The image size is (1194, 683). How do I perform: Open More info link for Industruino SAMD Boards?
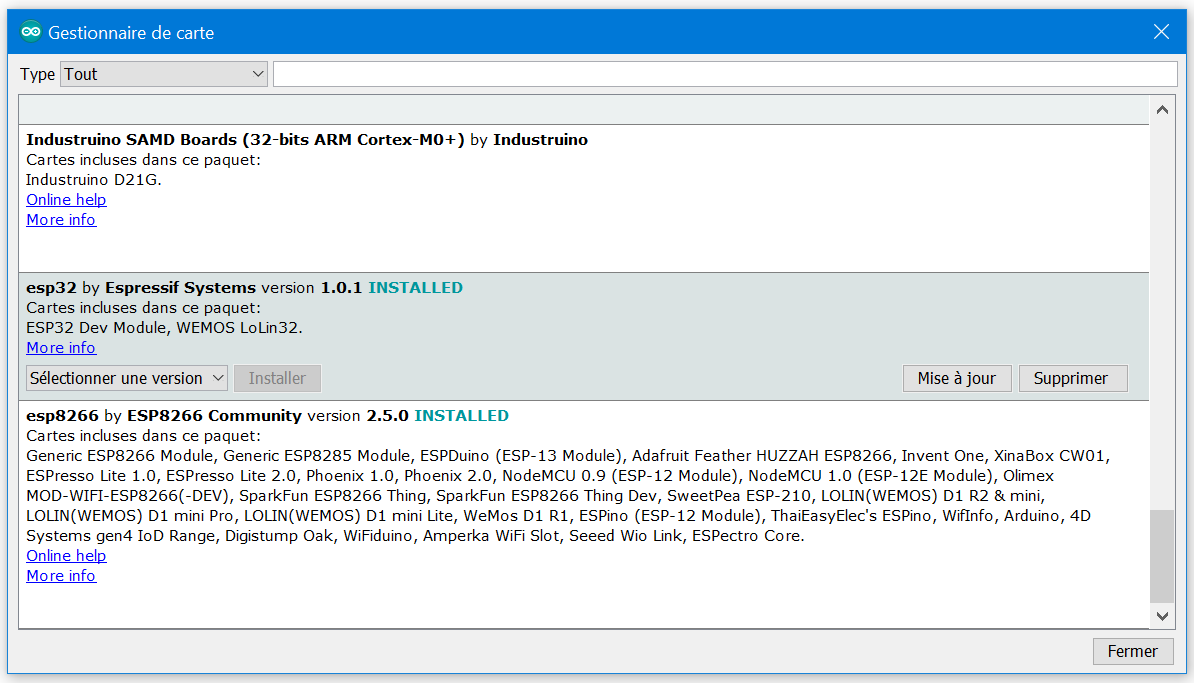click(x=61, y=219)
